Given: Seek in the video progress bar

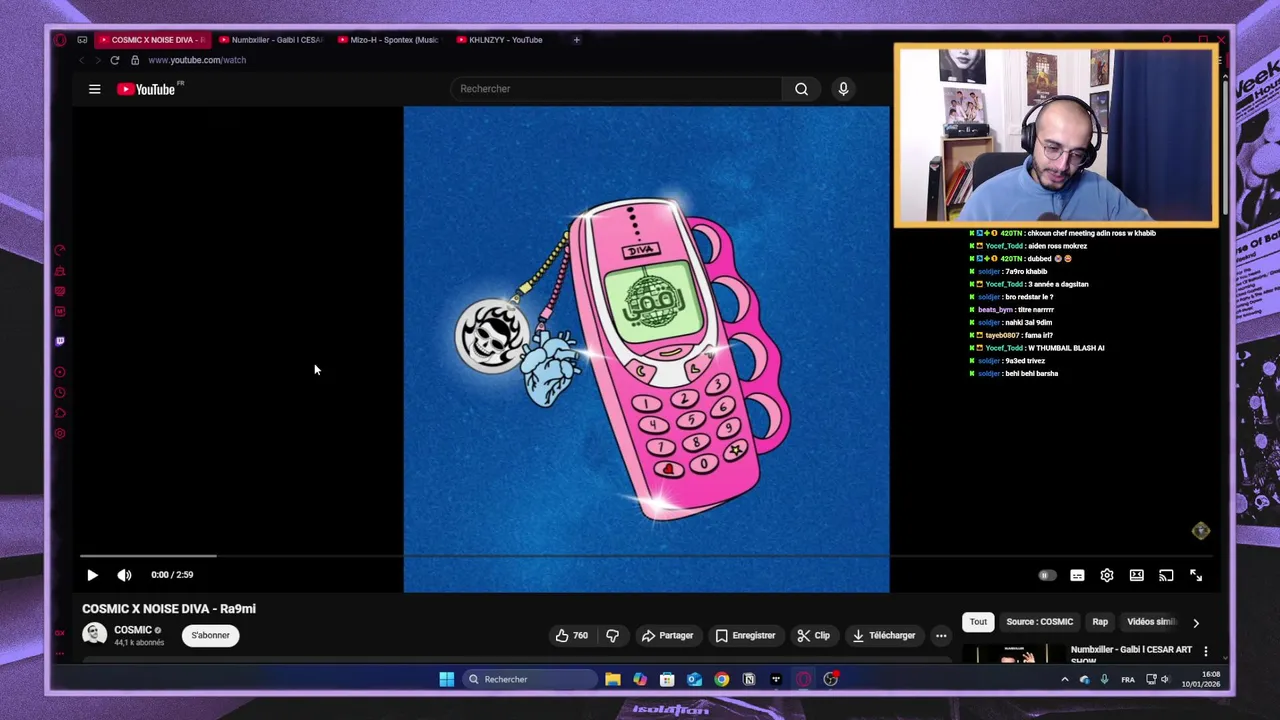Looking at the screenshot, I should [x=646, y=555].
